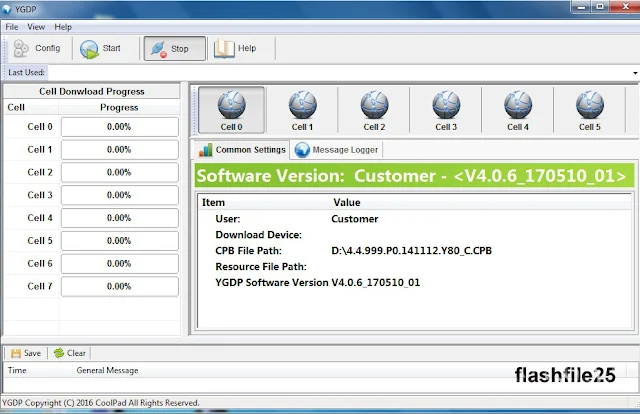Open the Config settings gear icon
This screenshot has height=414, width=640.
[21, 49]
